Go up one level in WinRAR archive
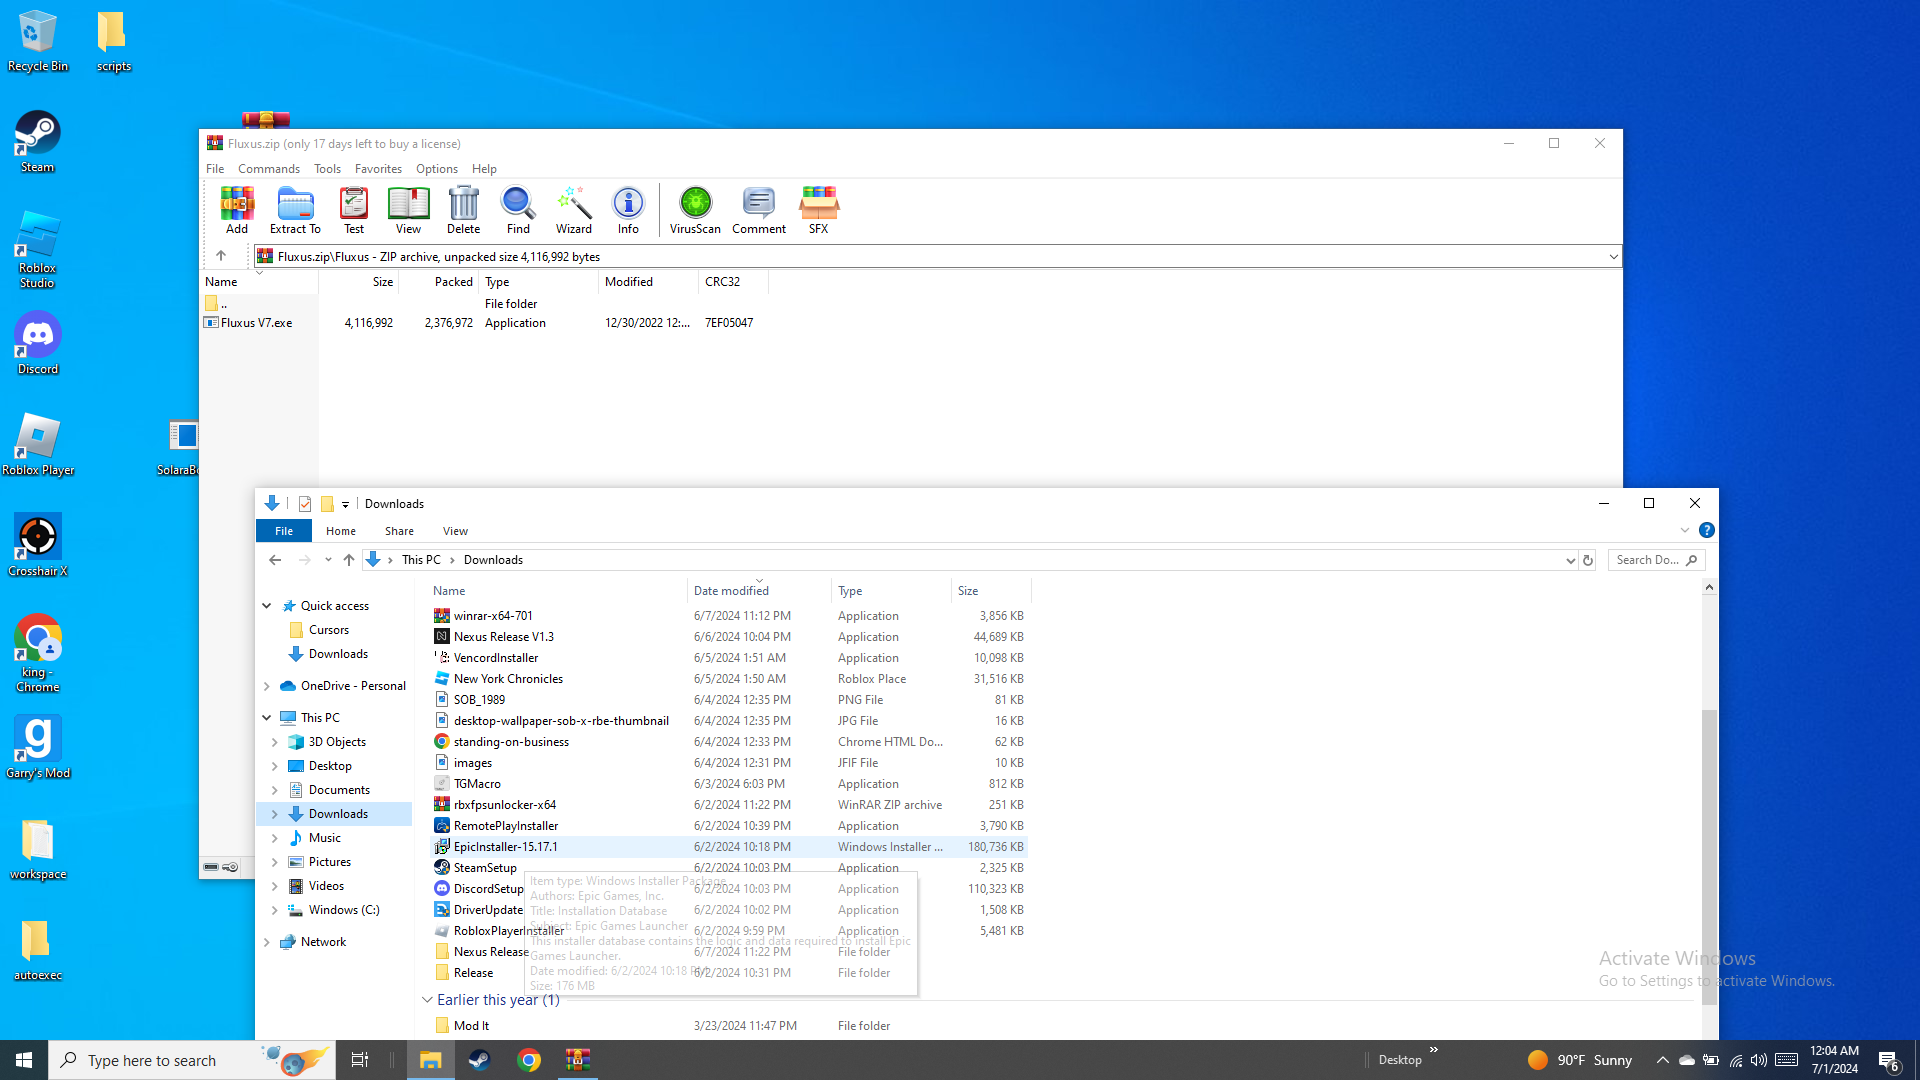Screen dimensions: 1920x1080 [221, 256]
